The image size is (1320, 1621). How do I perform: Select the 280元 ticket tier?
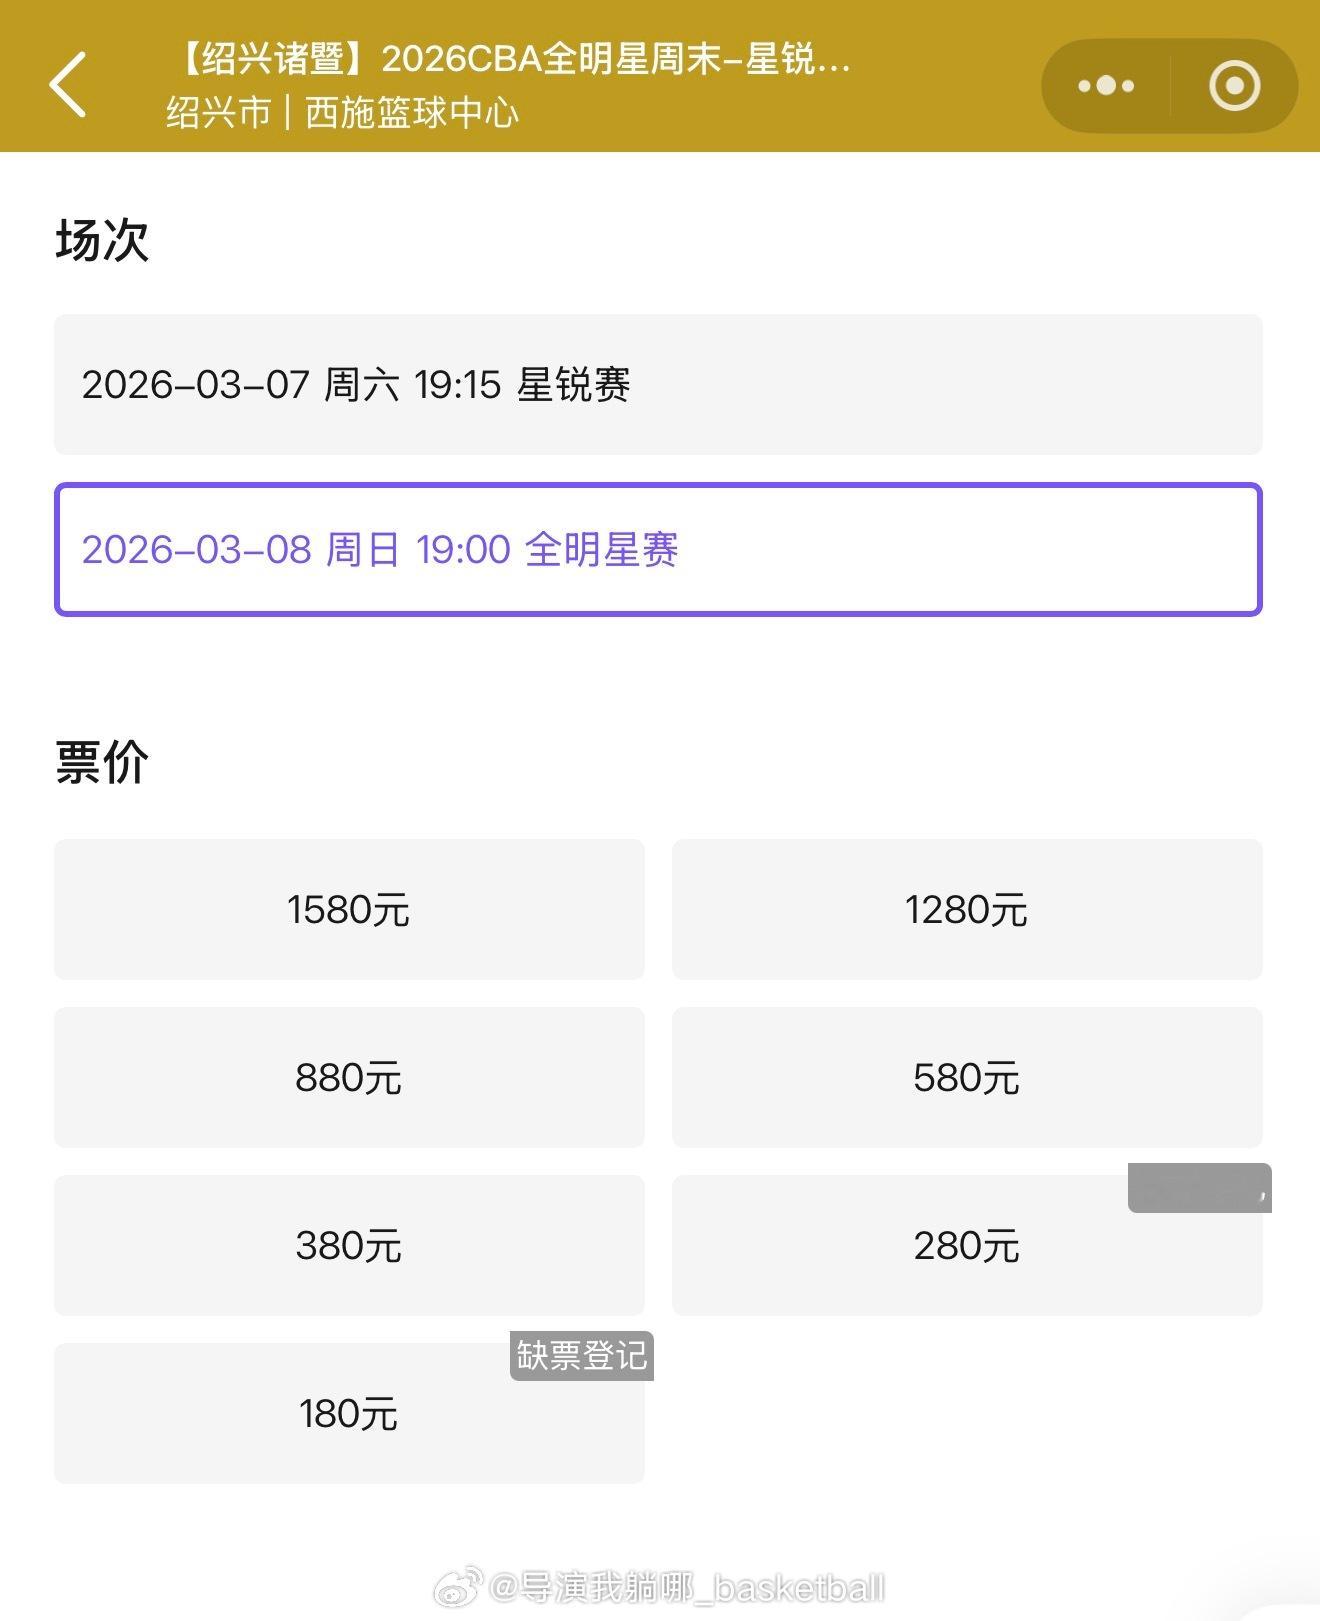click(967, 1246)
